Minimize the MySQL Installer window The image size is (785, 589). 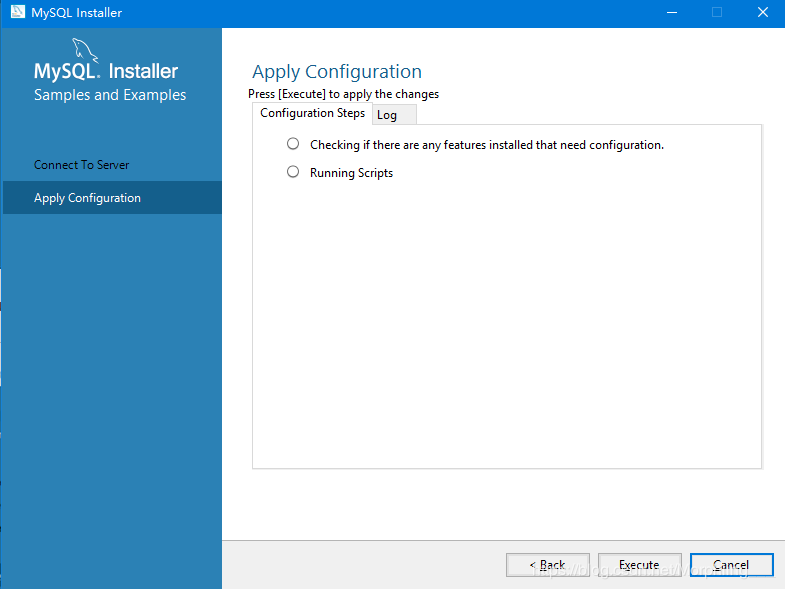[670, 13]
